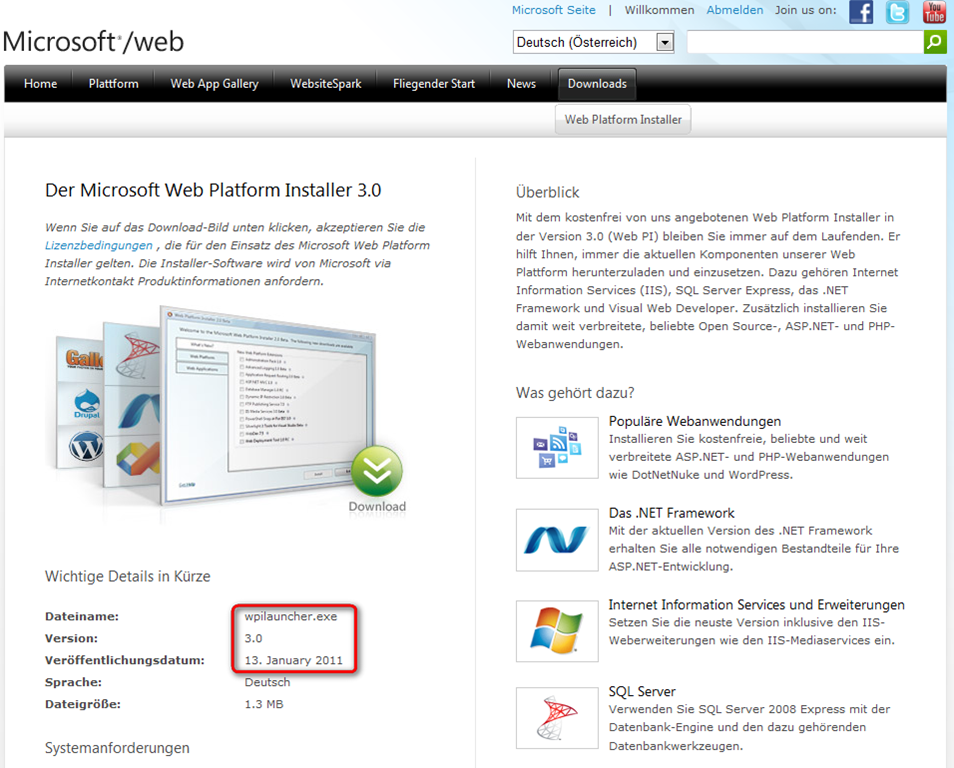Click Internet Information Services und Erweiterungen heading
This screenshot has width=954, height=768.
click(756, 604)
